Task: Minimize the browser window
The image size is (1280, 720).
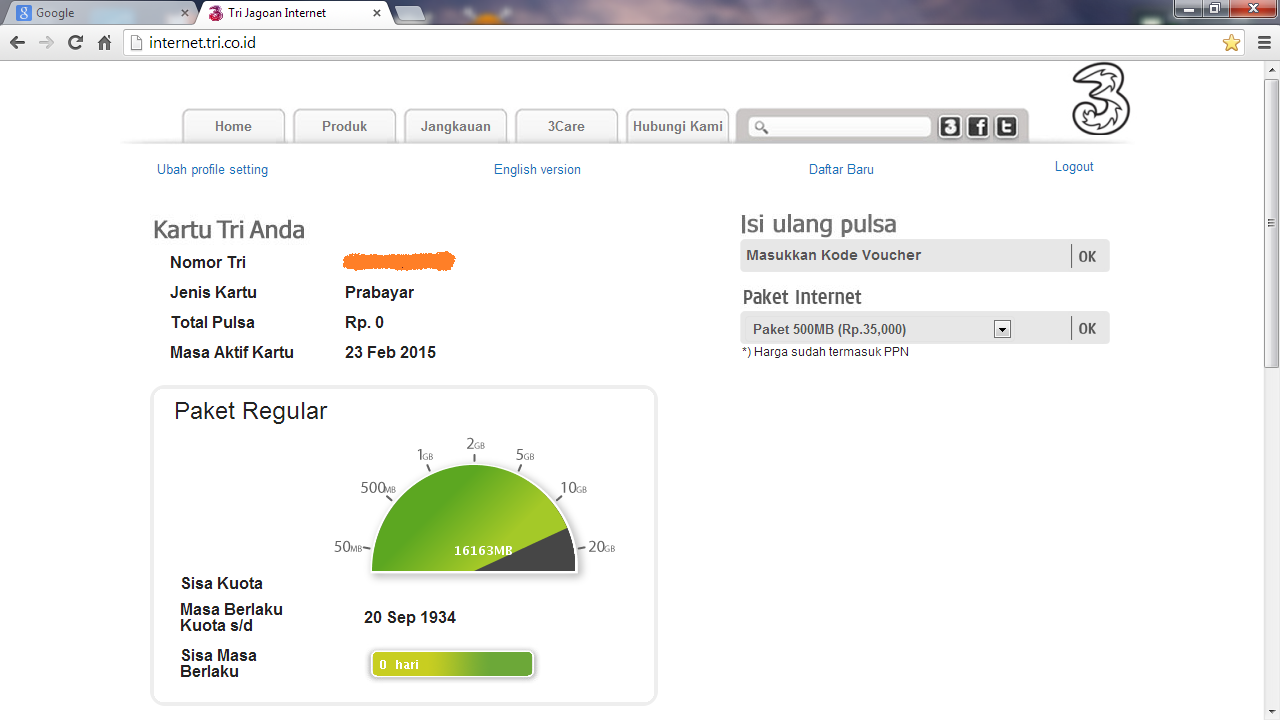Action: point(1188,9)
